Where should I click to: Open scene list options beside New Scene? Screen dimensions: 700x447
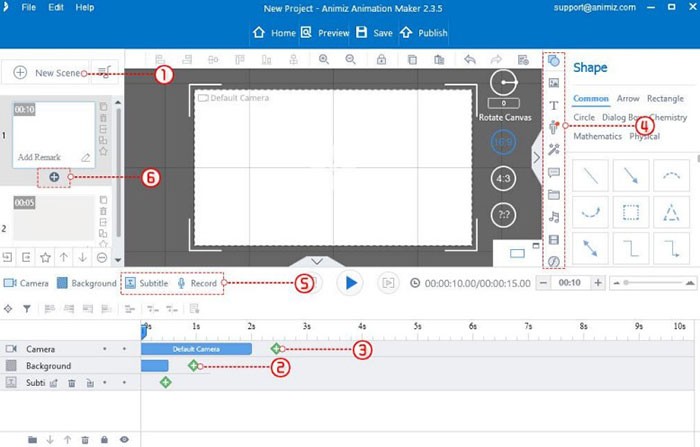[x=105, y=73]
